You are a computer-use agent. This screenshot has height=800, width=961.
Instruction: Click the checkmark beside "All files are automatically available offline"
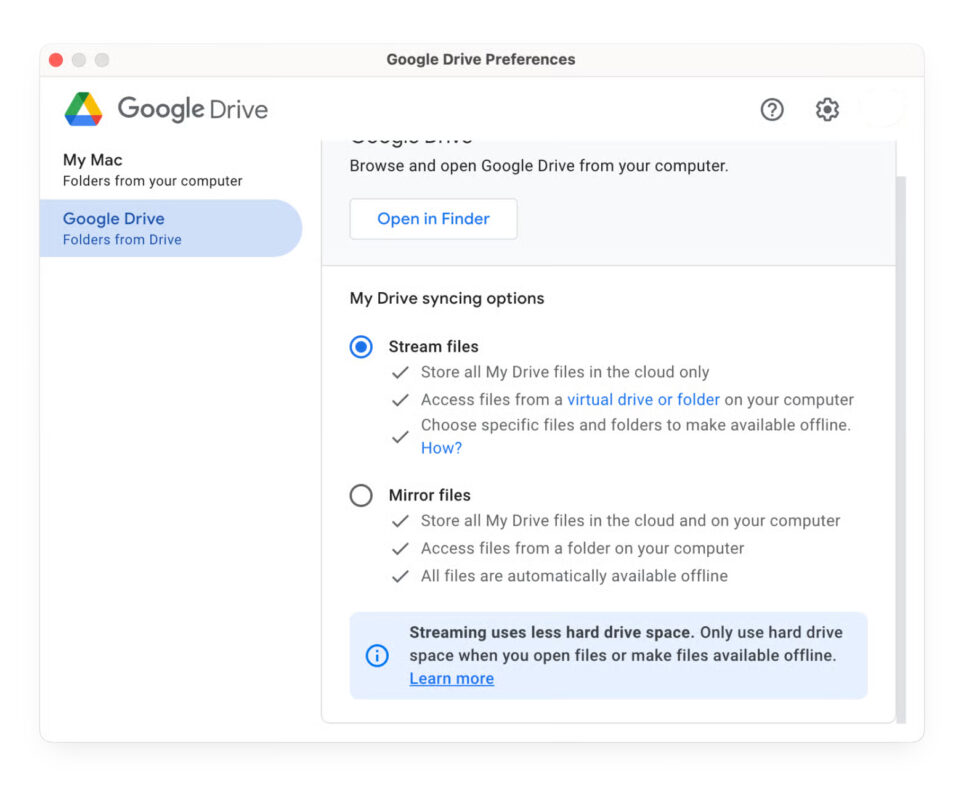coord(400,575)
